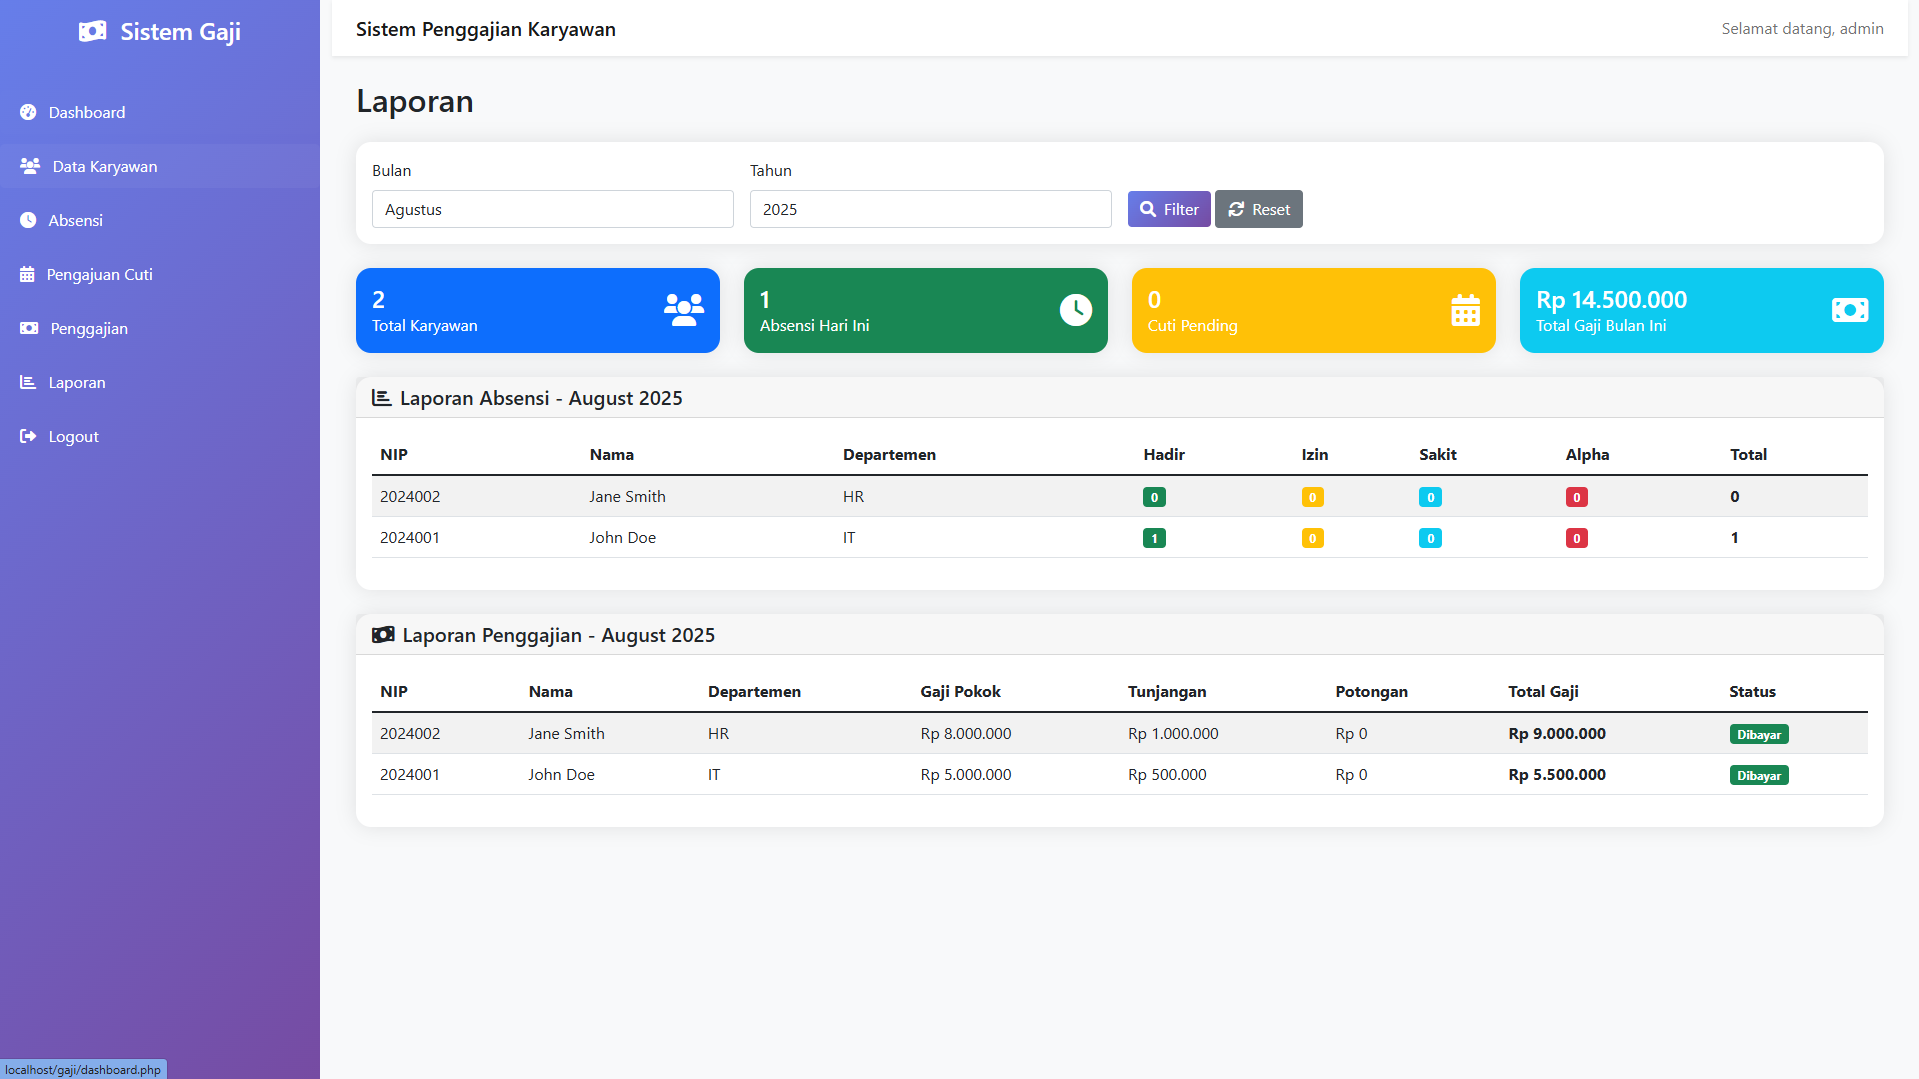Go to Data Karyawan in sidebar
1919x1079 pixels.
(x=104, y=166)
